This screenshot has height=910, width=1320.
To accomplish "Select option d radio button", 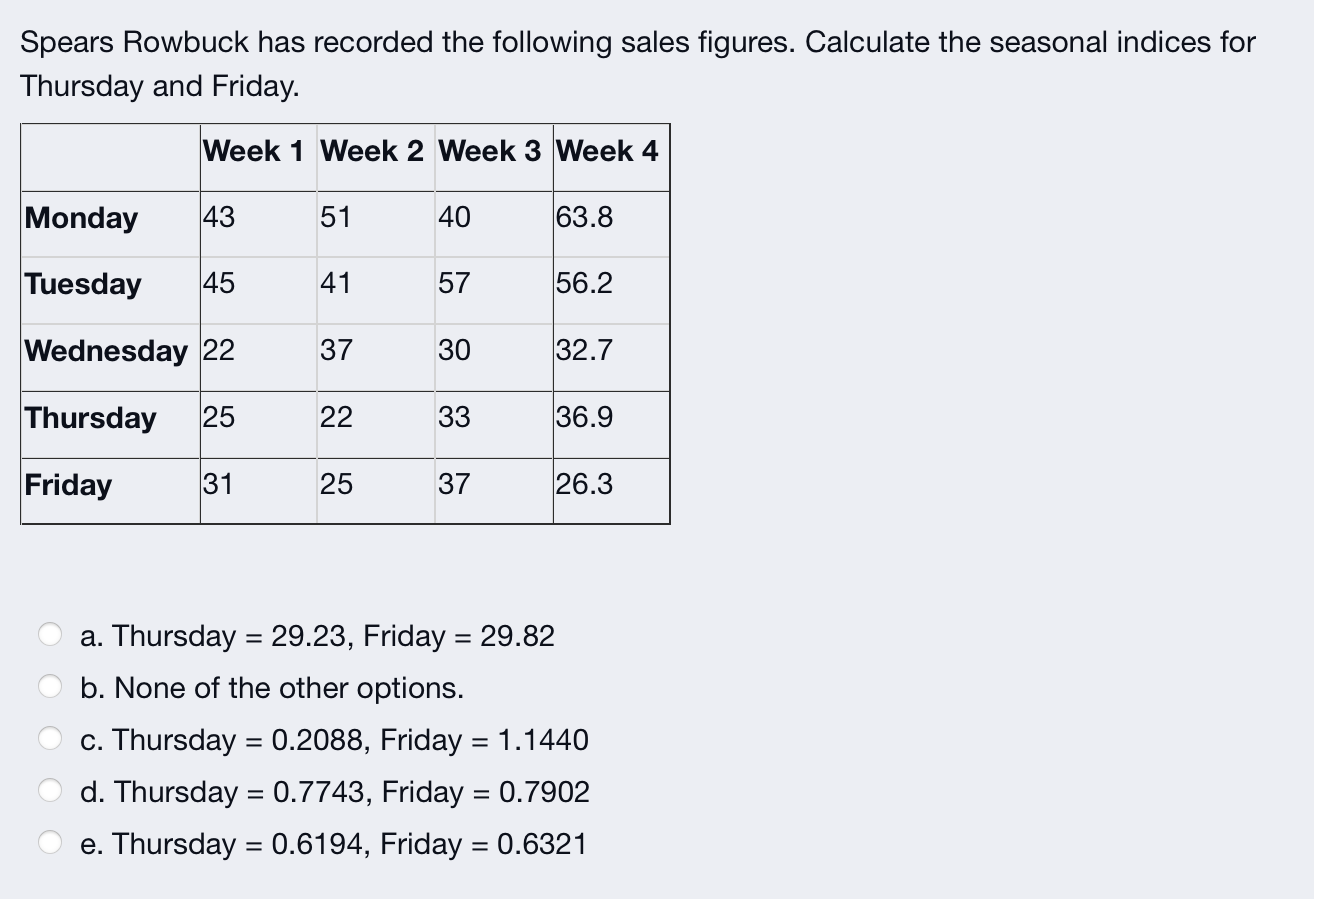I will pos(50,790).
